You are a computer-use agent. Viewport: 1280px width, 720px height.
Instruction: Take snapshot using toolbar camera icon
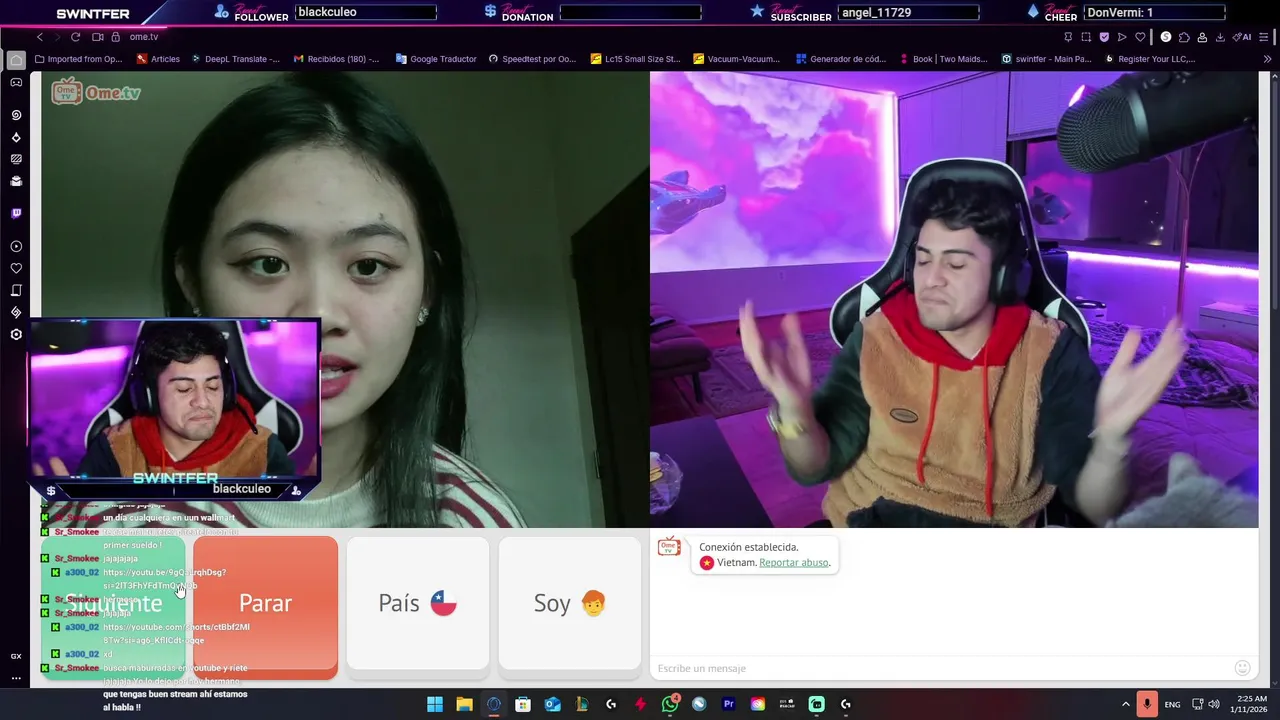coord(1086,37)
